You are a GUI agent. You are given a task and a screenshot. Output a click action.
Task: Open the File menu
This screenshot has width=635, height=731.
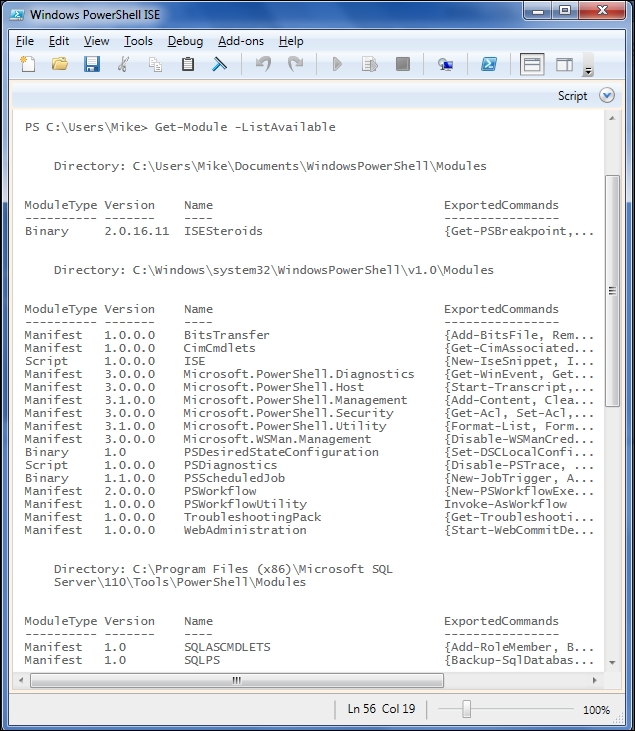click(25, 41)
